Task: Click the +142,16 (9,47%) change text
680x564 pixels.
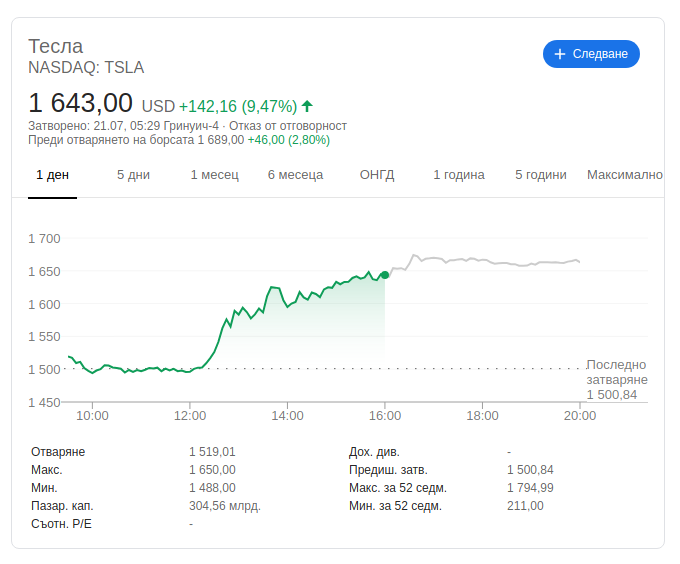Action: (x=238, y=106)
